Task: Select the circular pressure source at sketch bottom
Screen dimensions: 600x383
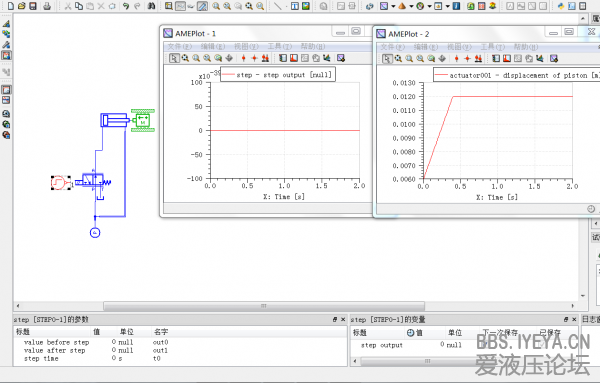Action: tap(95, 232)
